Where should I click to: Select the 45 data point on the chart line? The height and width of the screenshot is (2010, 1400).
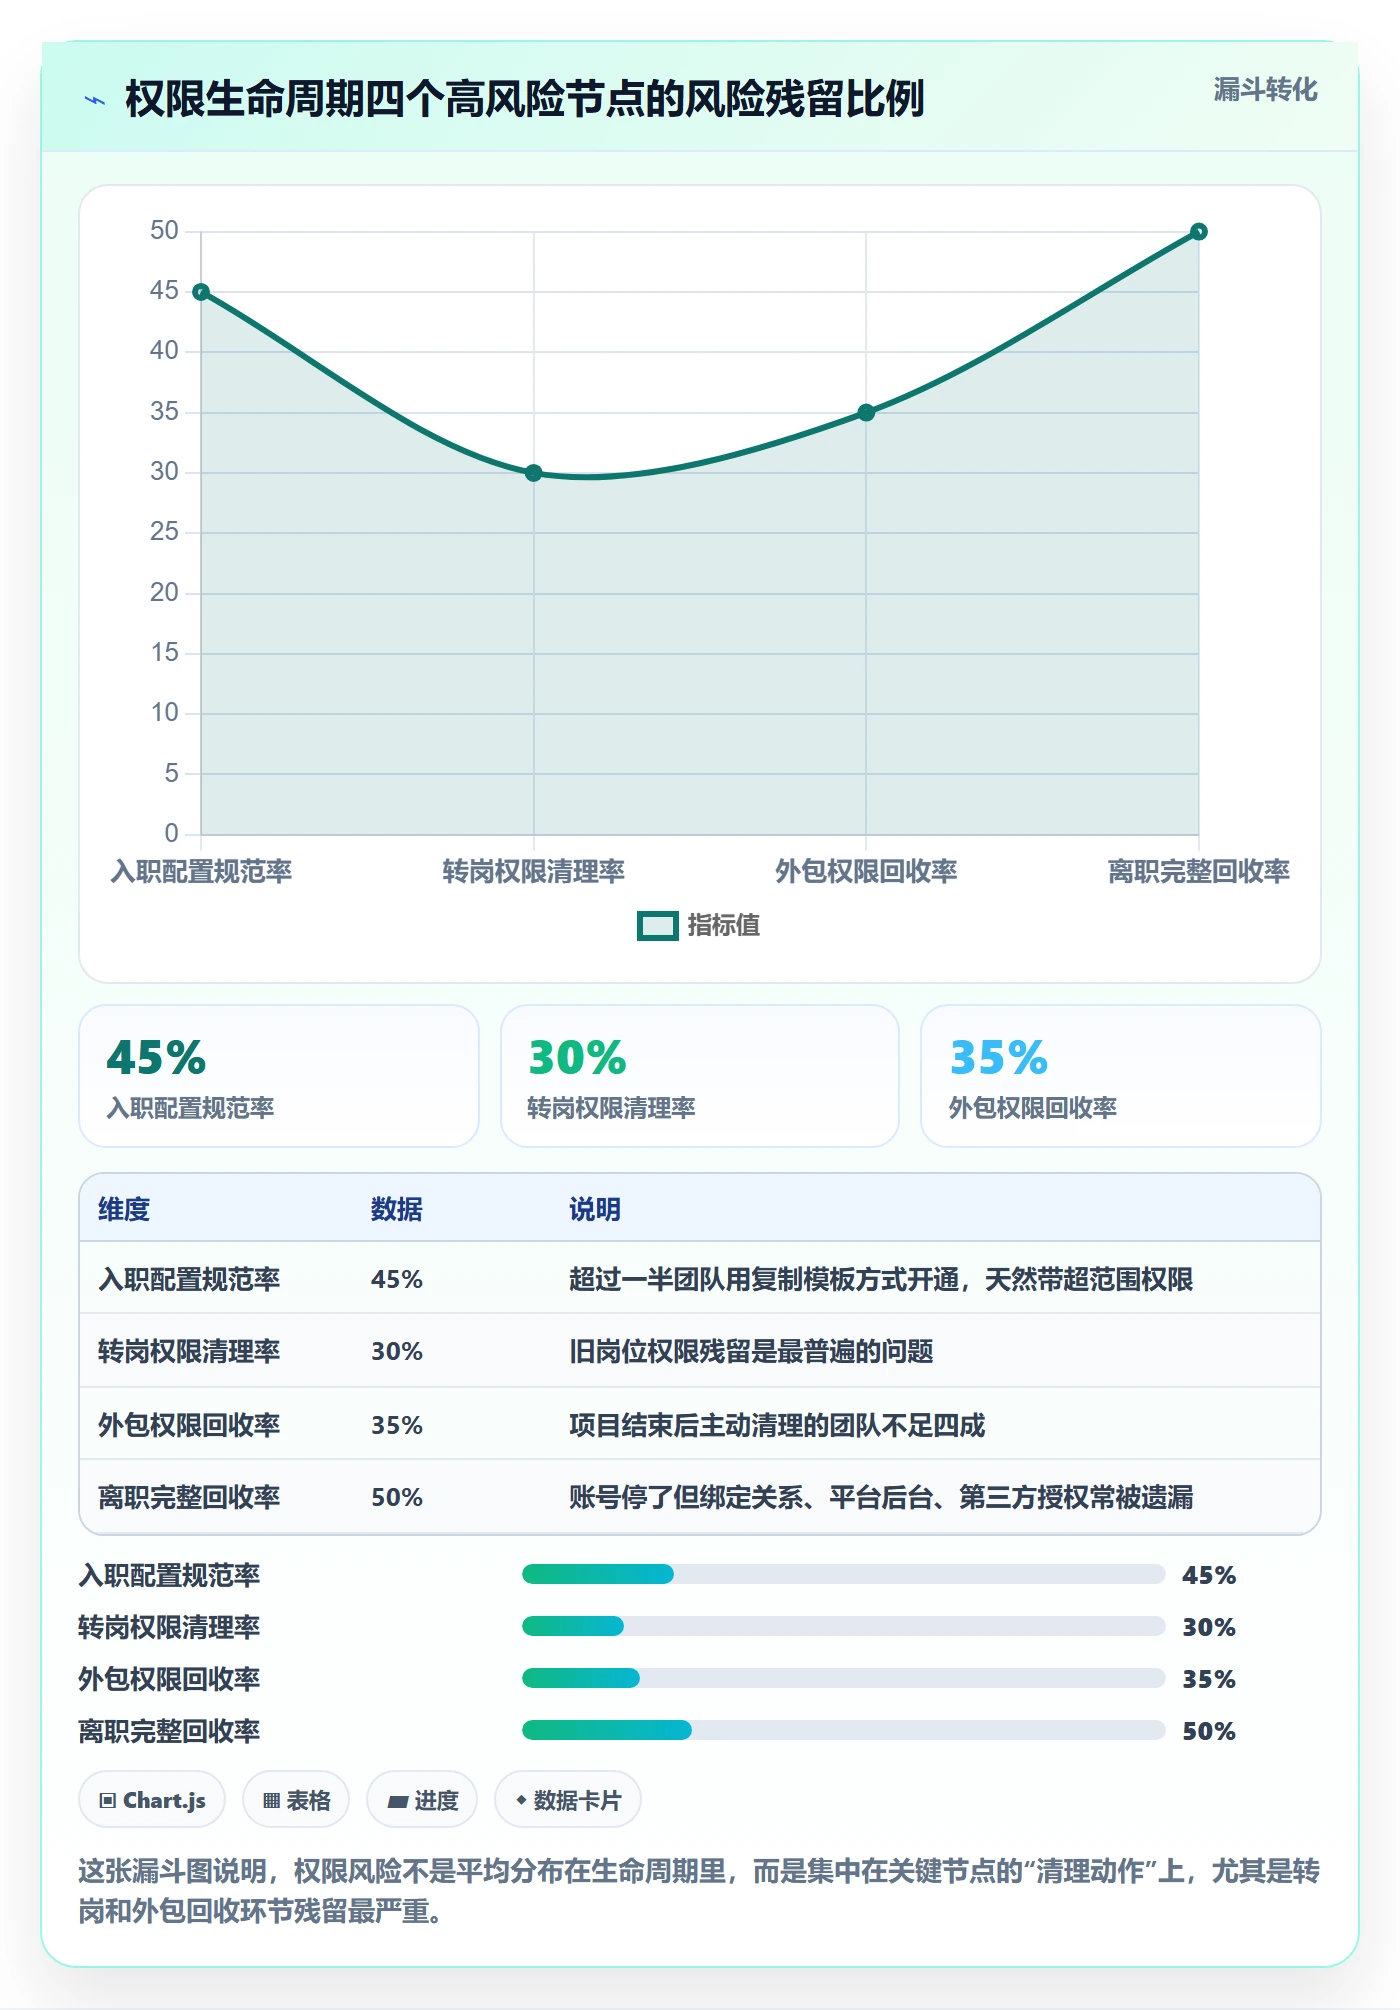[201, 292]
